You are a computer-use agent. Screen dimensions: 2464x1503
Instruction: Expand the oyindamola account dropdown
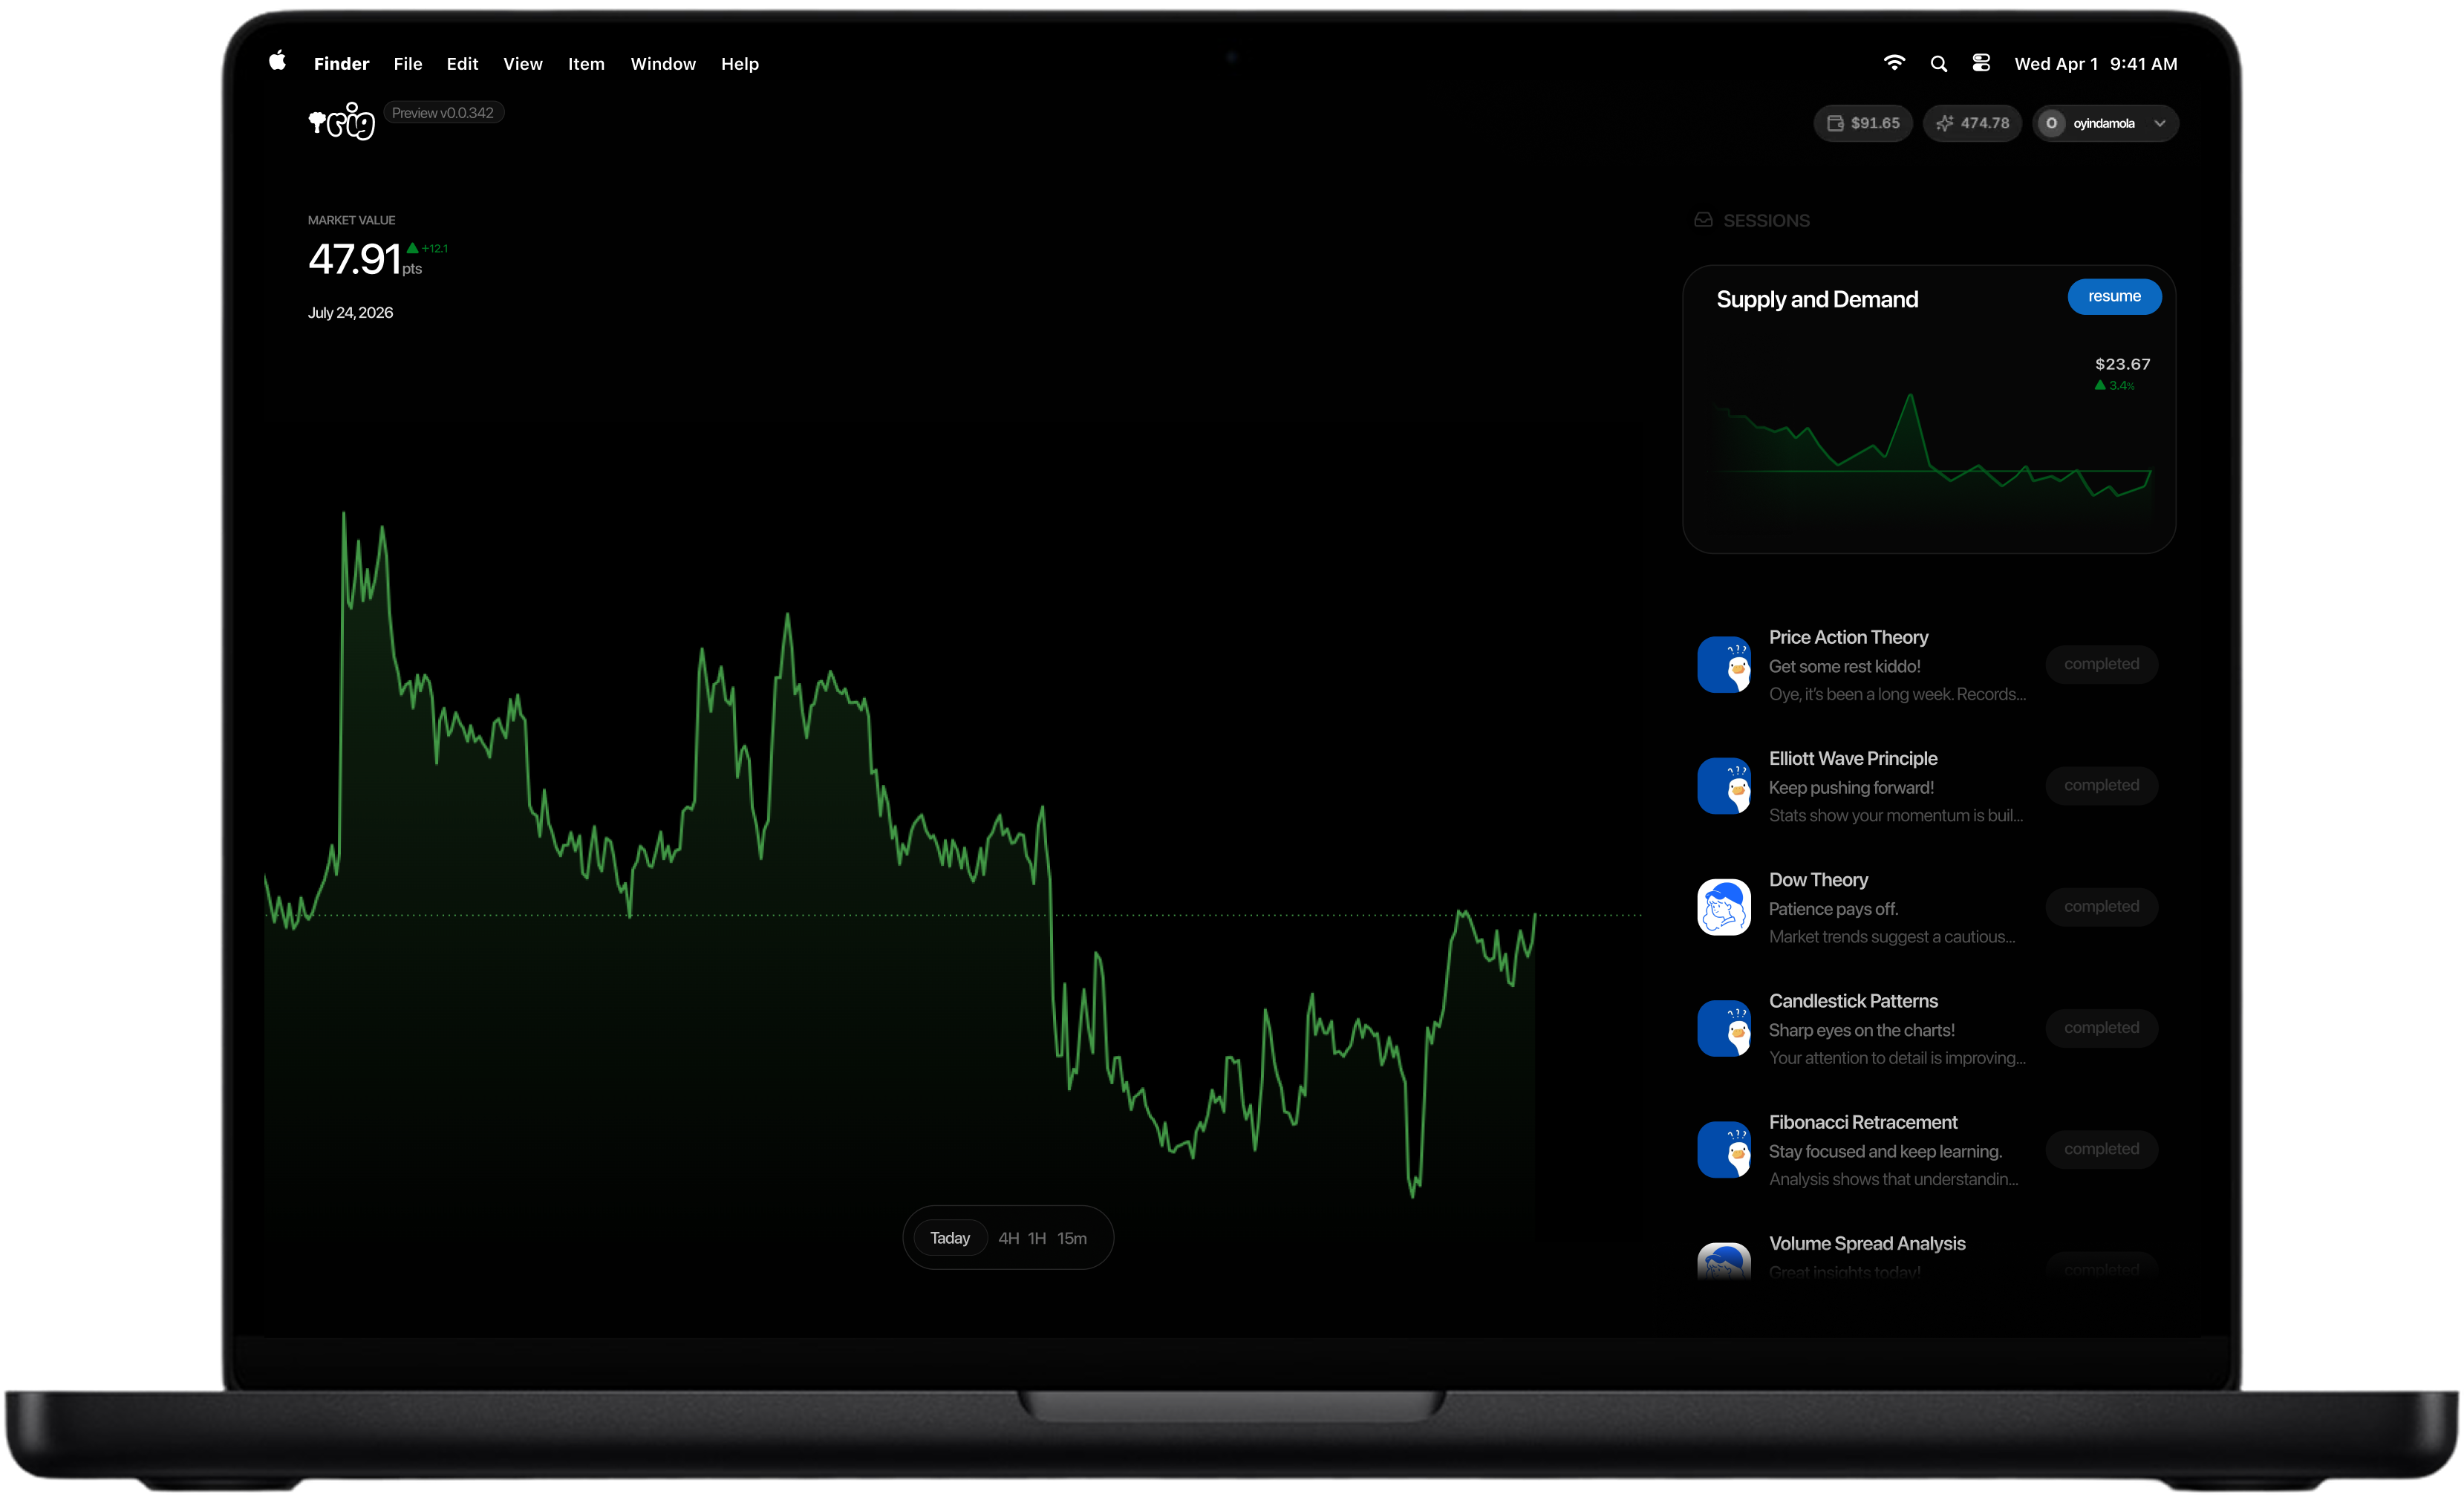[x=2105, y=123]
